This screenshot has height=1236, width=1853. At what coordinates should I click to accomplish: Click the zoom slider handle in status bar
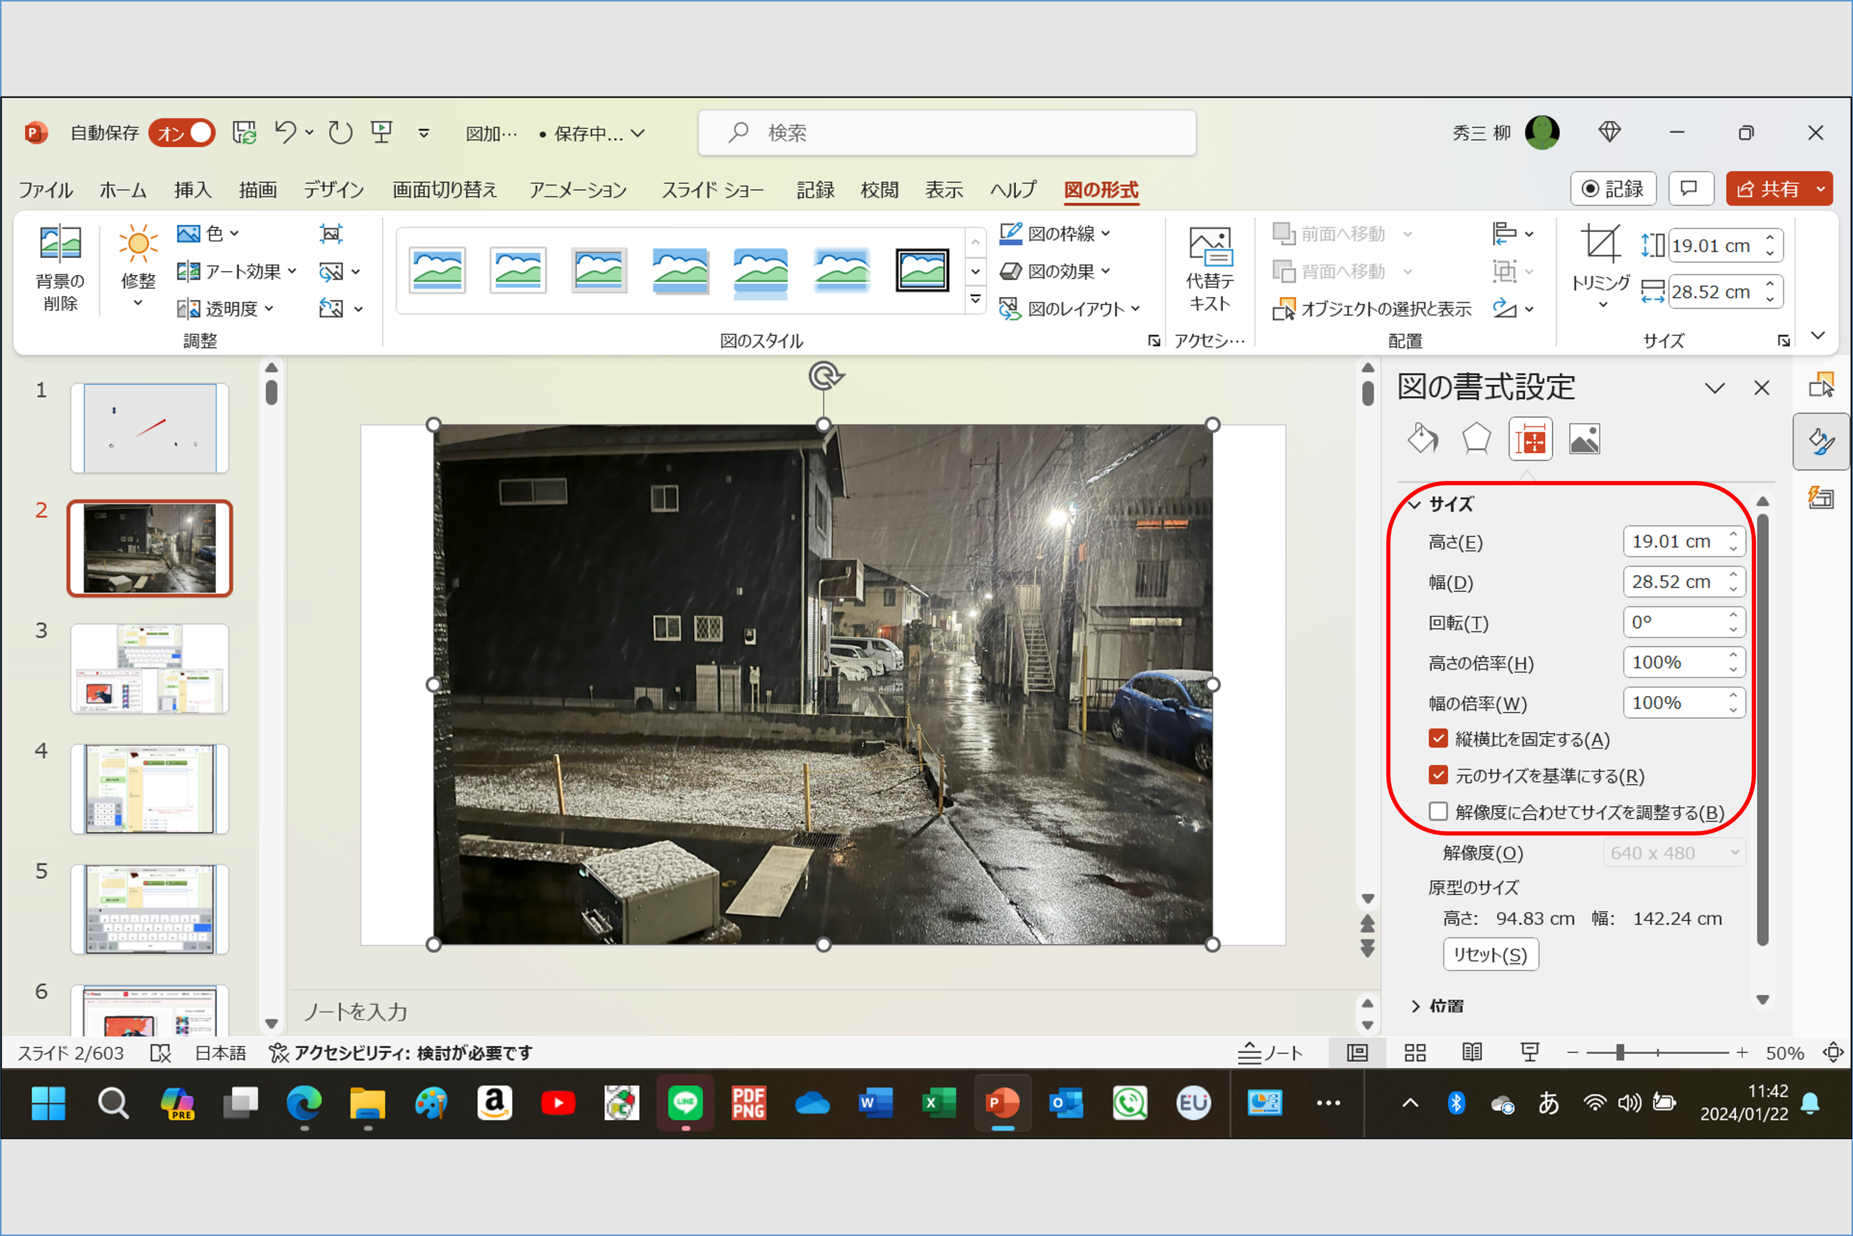[x=1620, y=1052]
